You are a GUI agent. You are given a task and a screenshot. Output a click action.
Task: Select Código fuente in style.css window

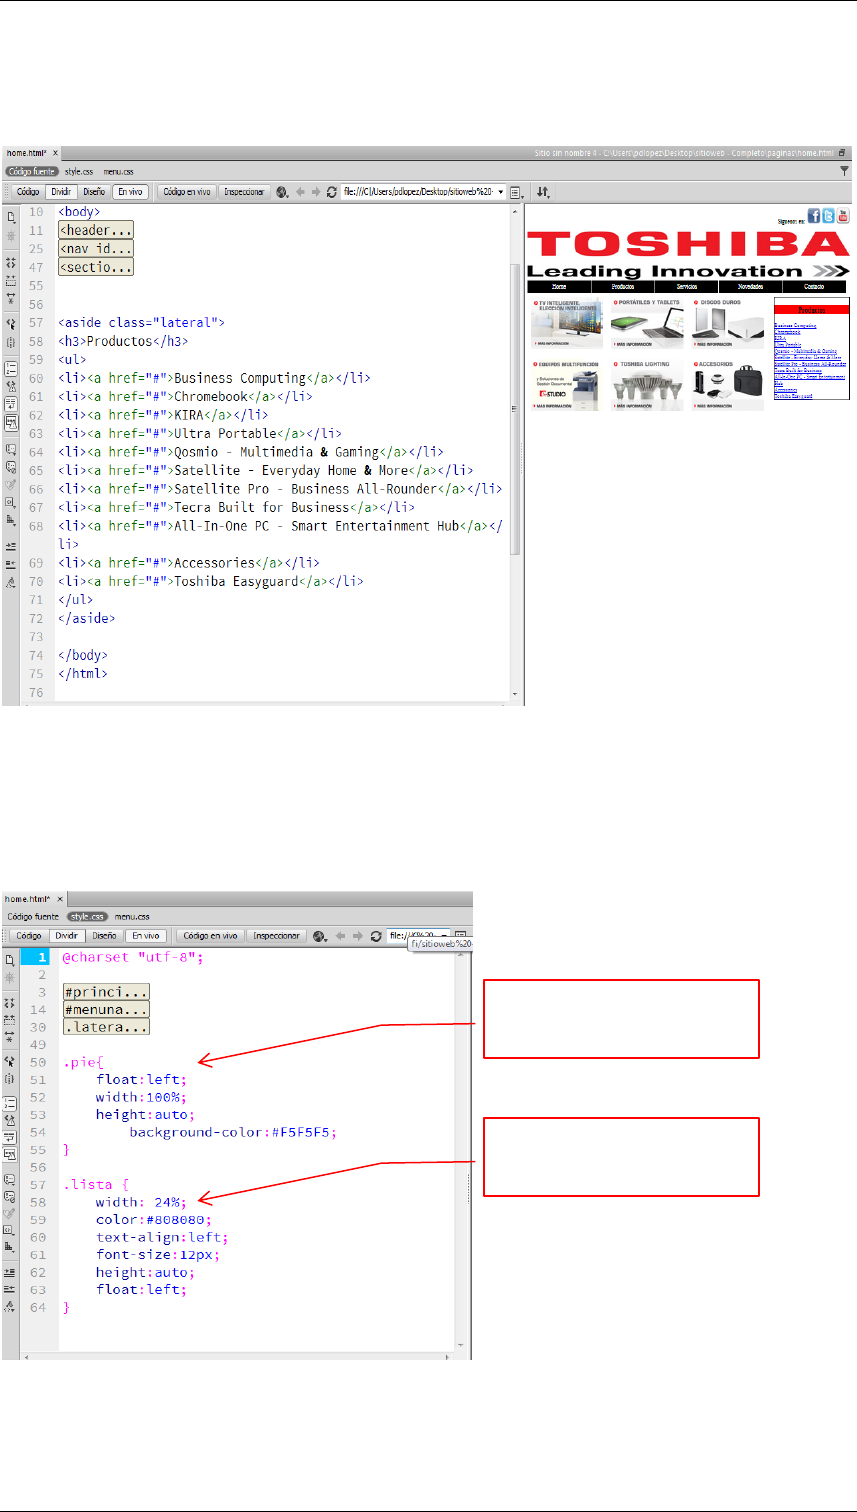click(32, 917)
